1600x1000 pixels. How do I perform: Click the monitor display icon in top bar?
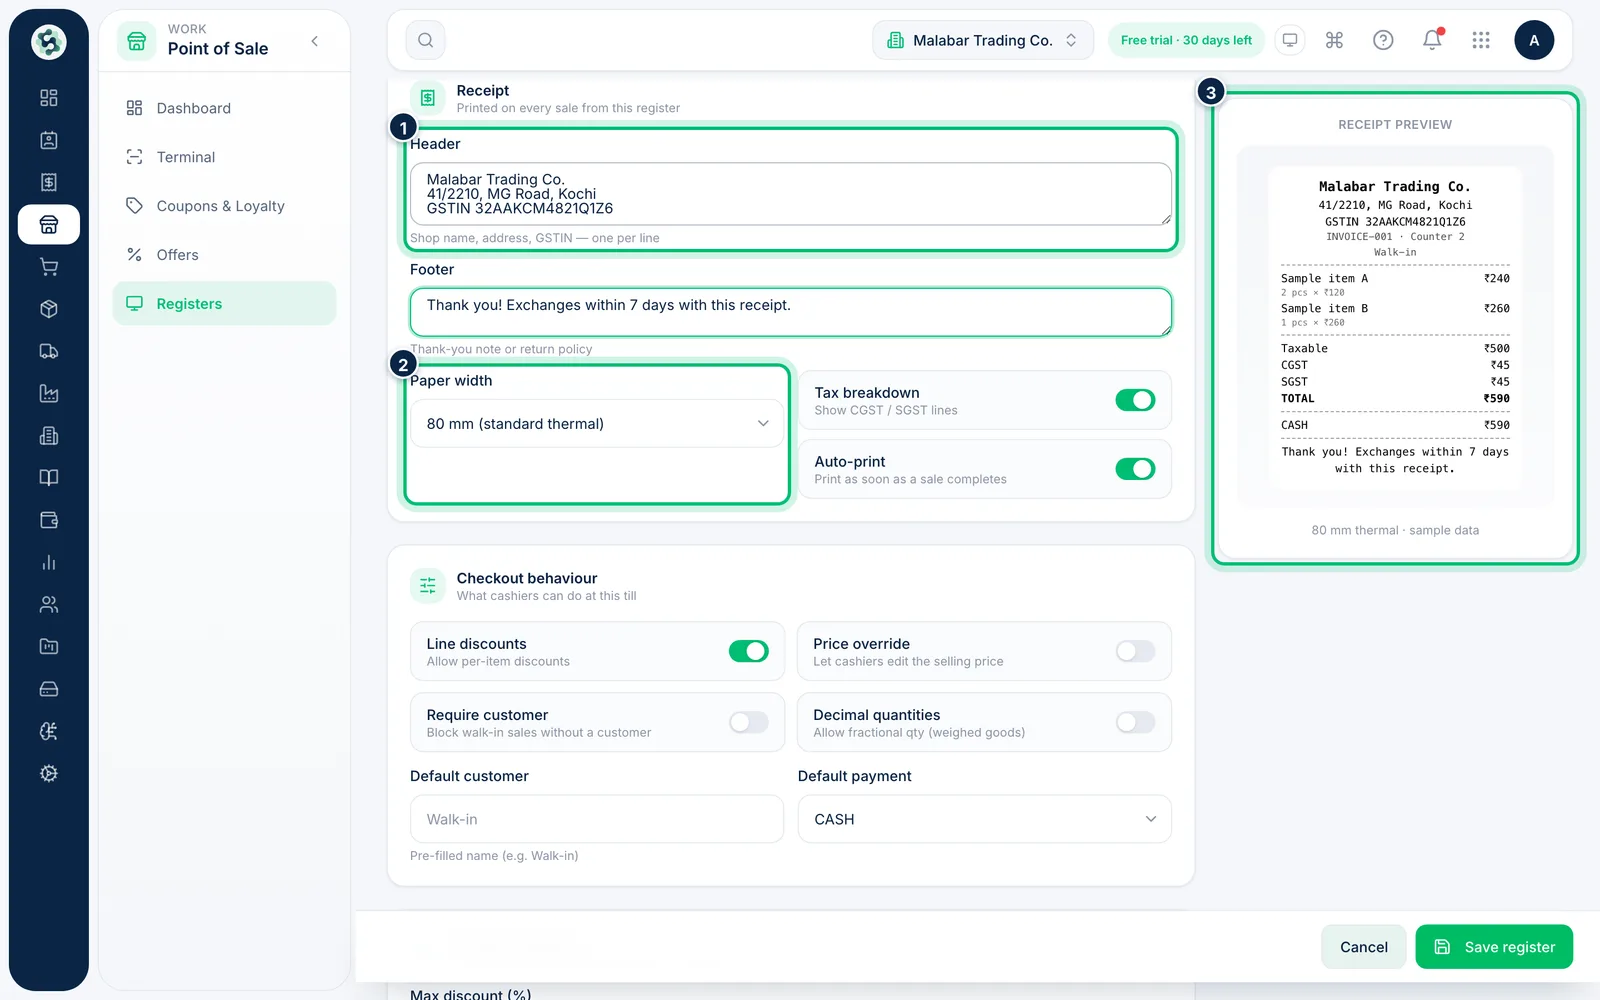pyautogui.click(x=1290, y=40)
